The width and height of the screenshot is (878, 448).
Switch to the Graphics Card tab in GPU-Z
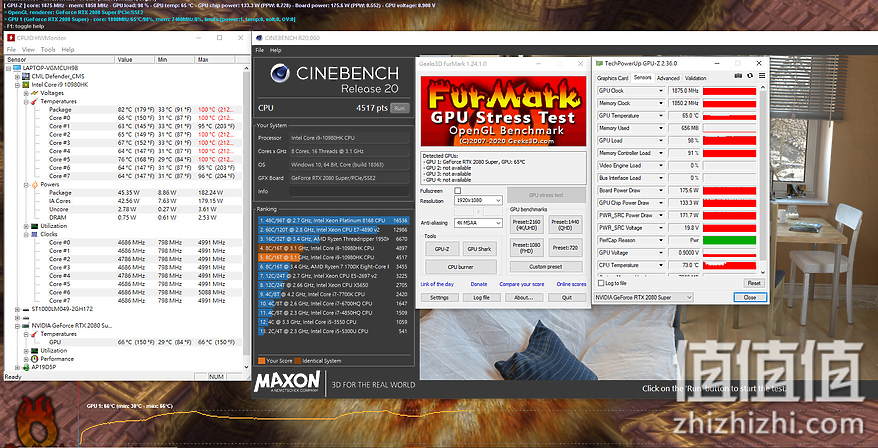[613, 78]
